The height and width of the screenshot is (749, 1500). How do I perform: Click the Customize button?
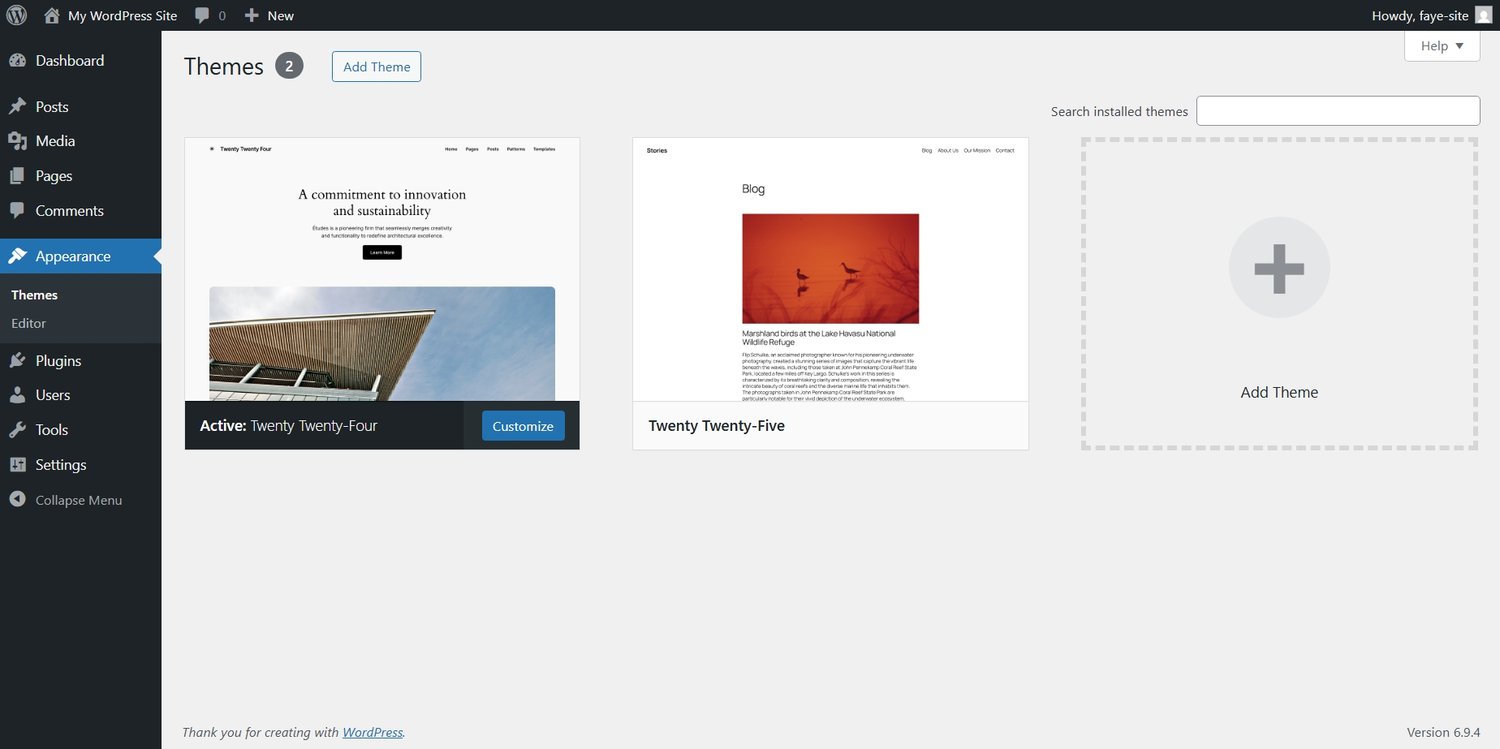[x=523, y=426]
